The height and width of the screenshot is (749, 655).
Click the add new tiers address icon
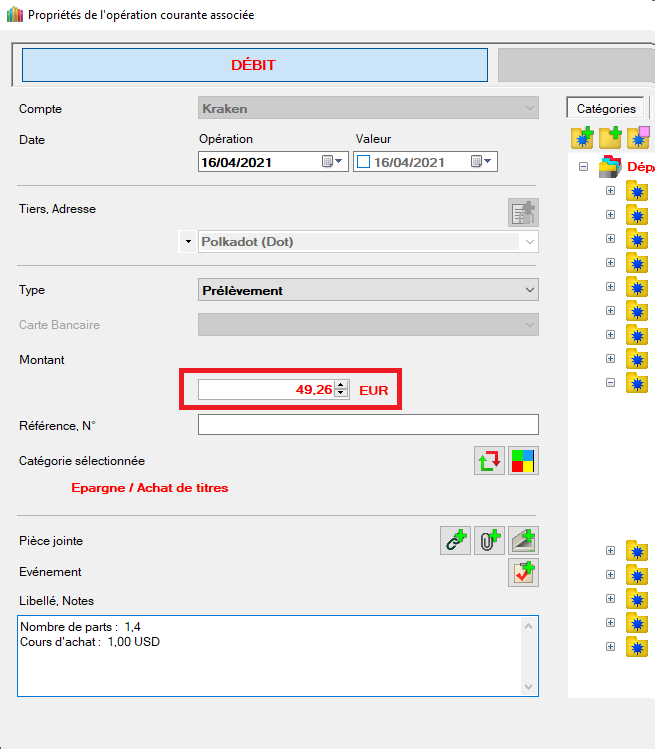[x=523, y=213]
